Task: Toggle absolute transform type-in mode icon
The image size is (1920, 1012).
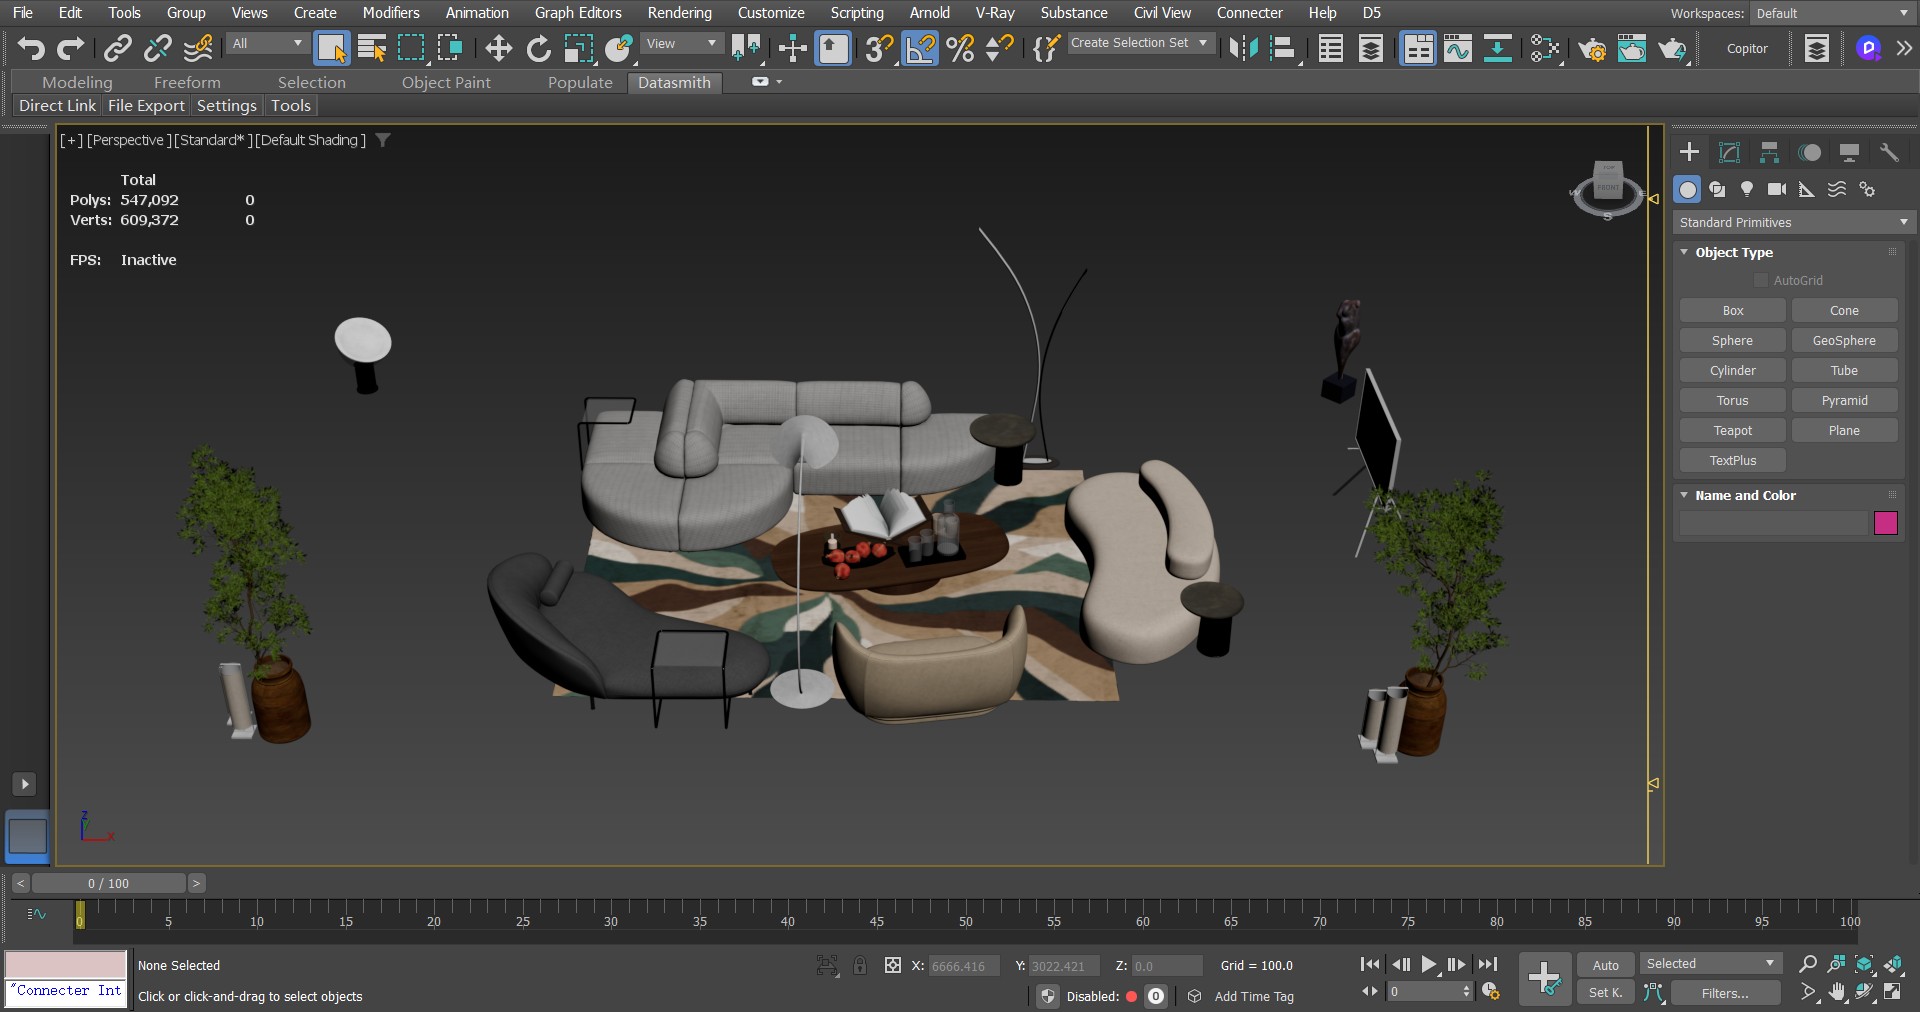Action: (892, 966)
